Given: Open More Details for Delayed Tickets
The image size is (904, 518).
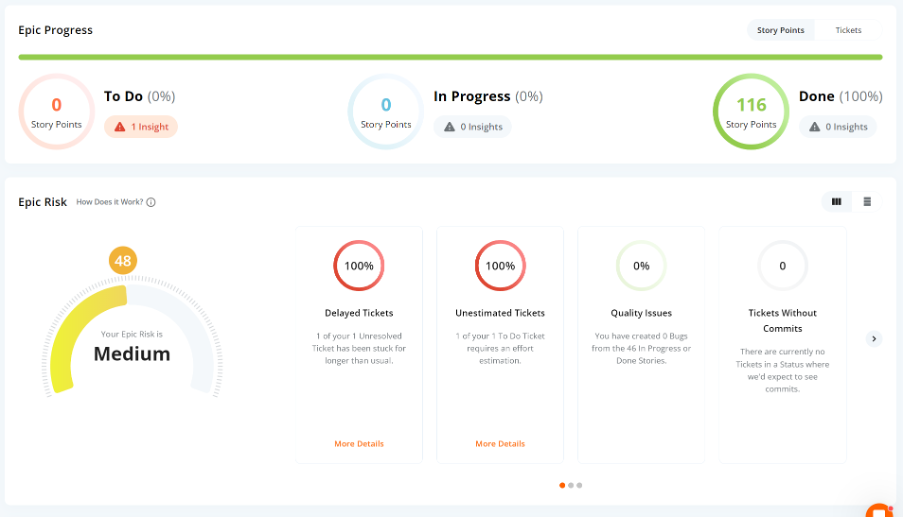Looking at the screenshot, I should 359,444.
